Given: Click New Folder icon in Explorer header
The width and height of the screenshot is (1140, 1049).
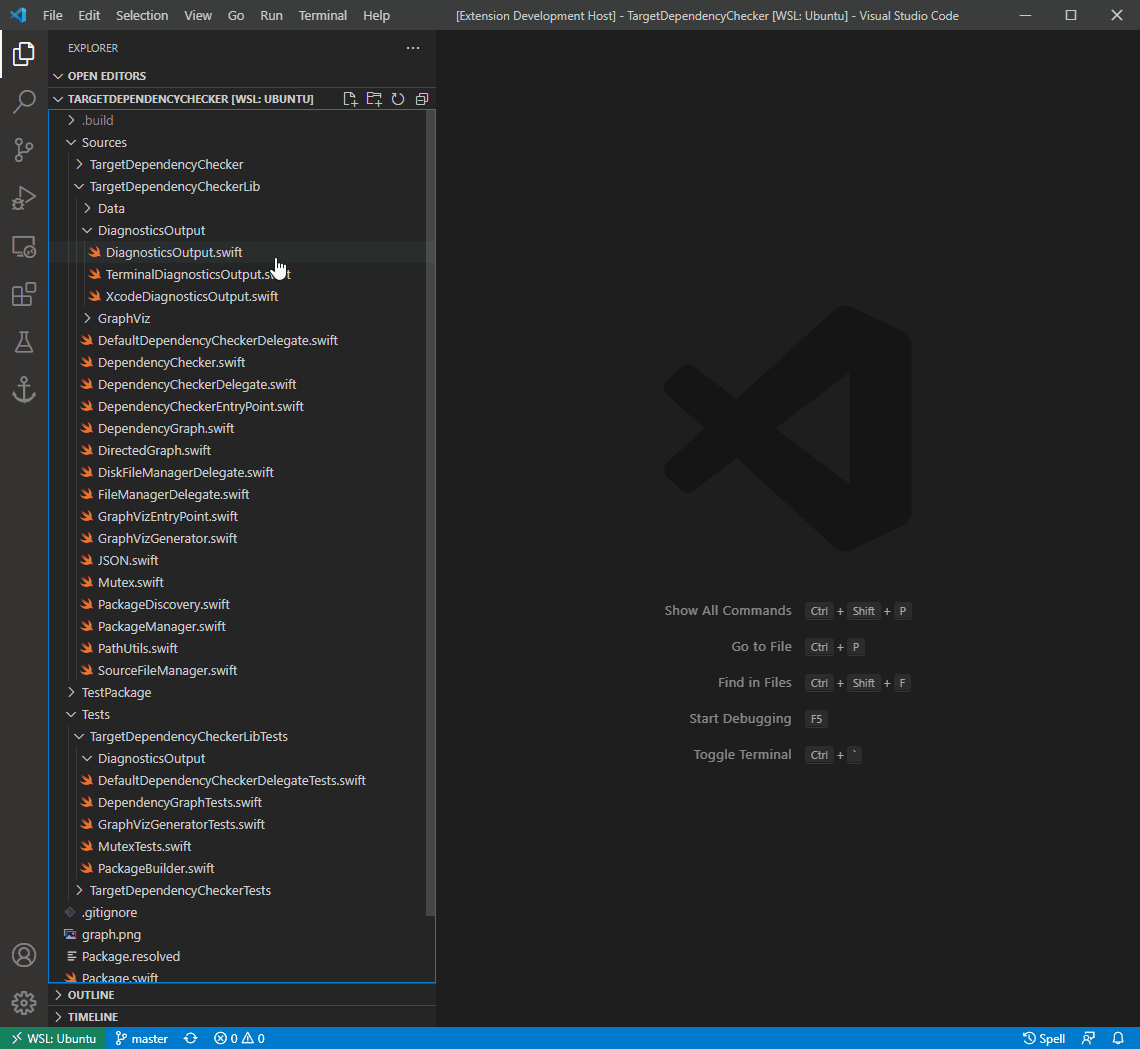Looking at the screenshot, I should point(374,99).
